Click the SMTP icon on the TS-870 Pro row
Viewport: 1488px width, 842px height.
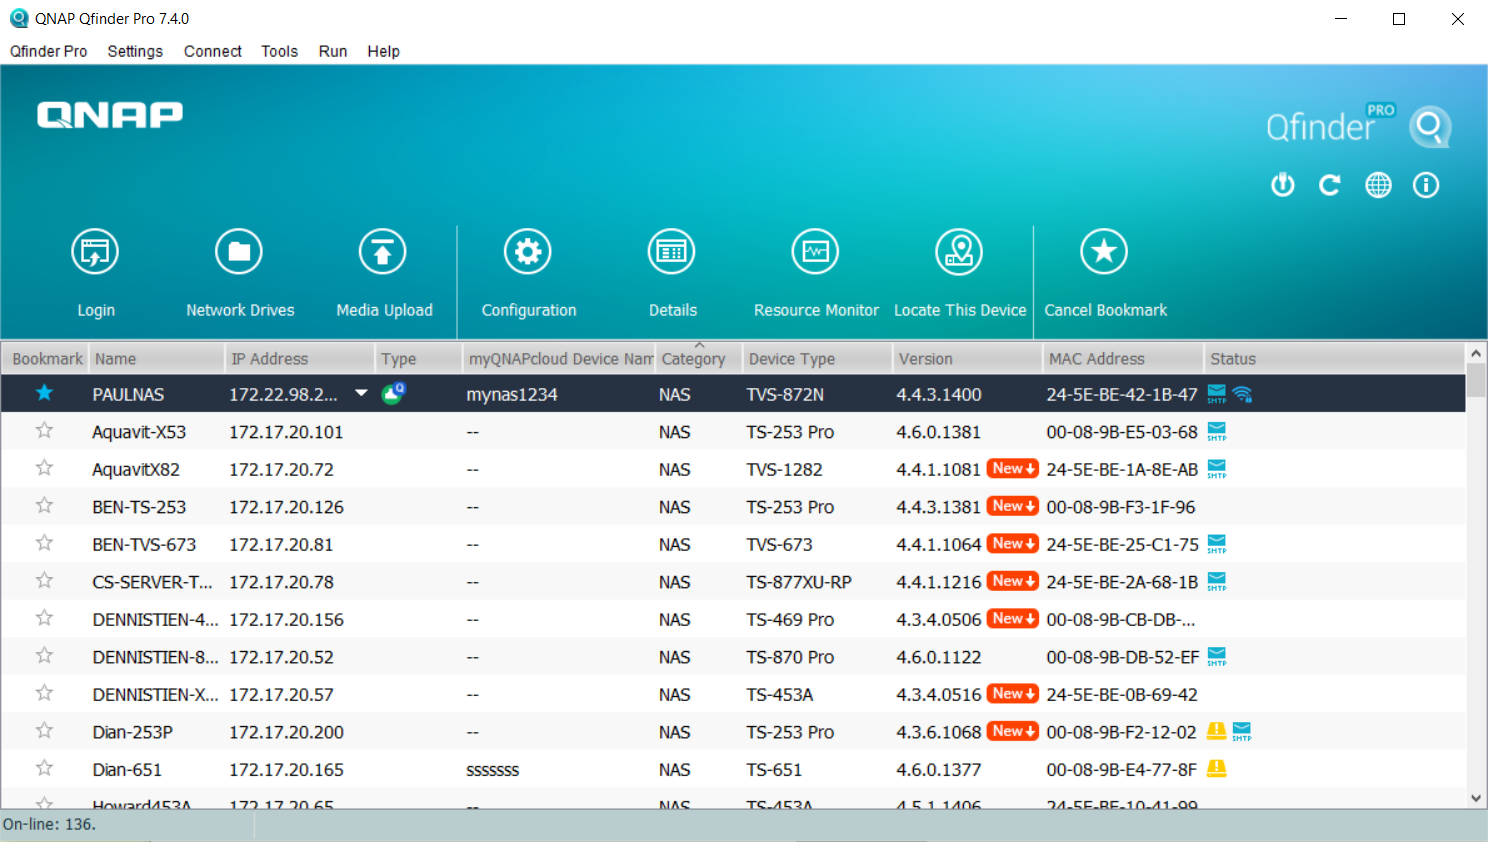[x=1217, y=657]
